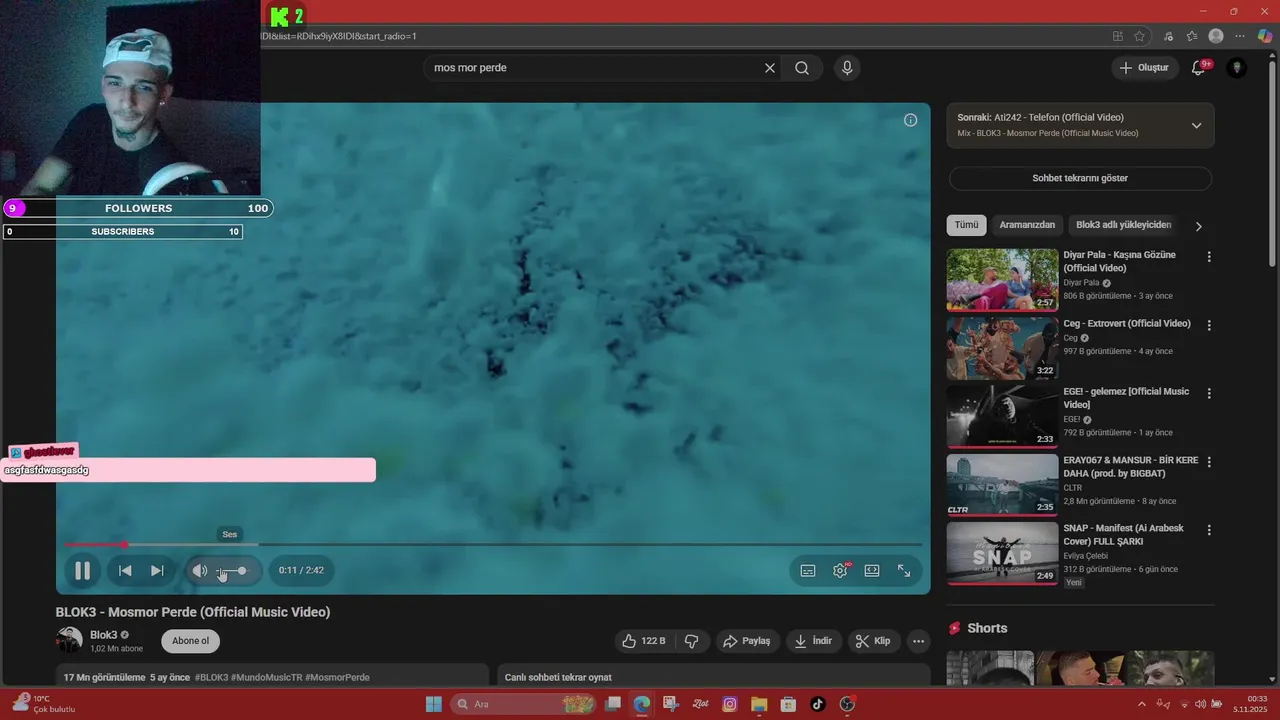Mute the video sound
Image resolution: width=1280 pixels, height=720 pixels.
tap(200, 570)
